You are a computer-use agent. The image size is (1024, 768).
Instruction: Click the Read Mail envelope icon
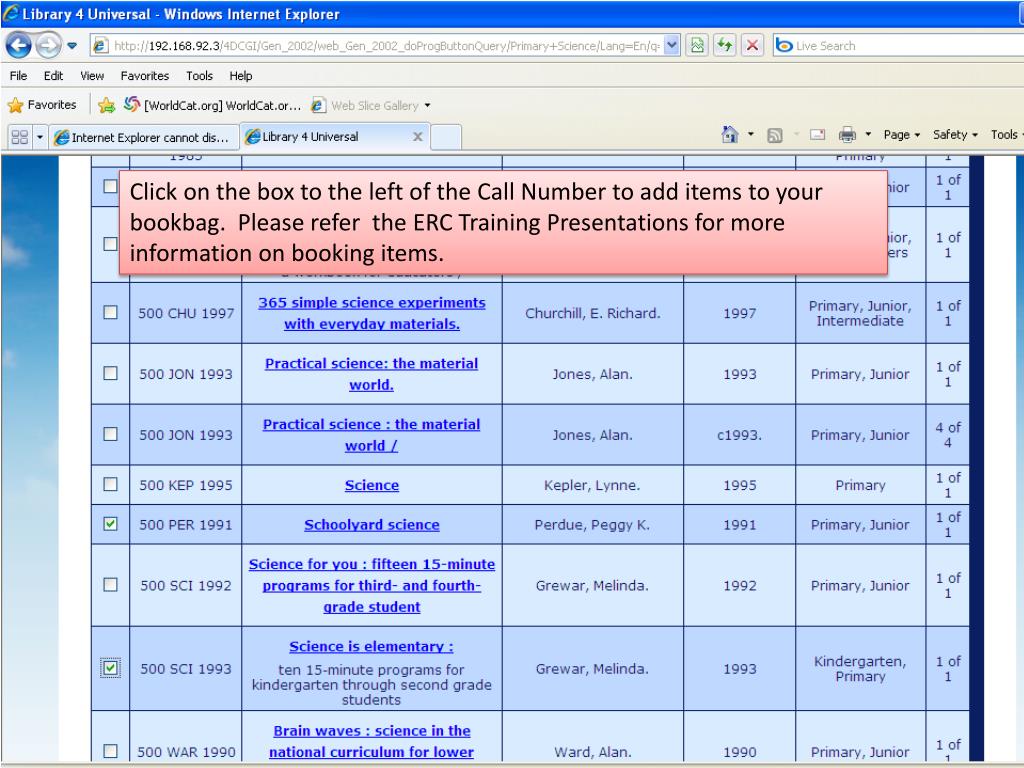click(818, 135)
